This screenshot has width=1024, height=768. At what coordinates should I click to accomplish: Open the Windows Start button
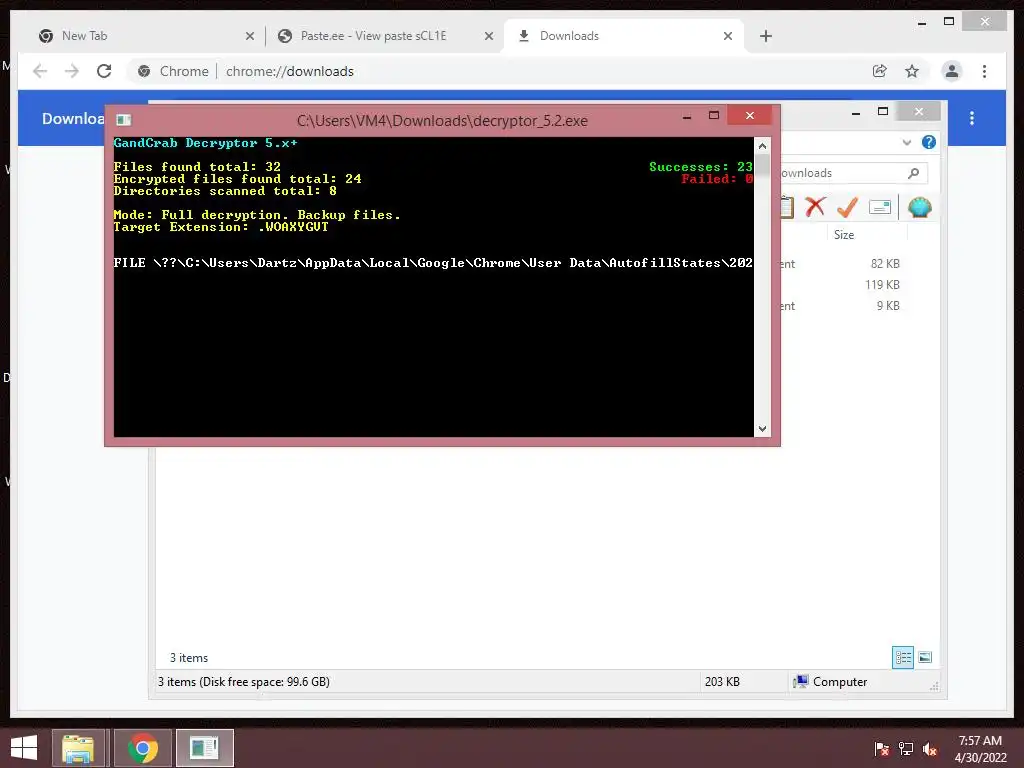click(x=24, y=748)
